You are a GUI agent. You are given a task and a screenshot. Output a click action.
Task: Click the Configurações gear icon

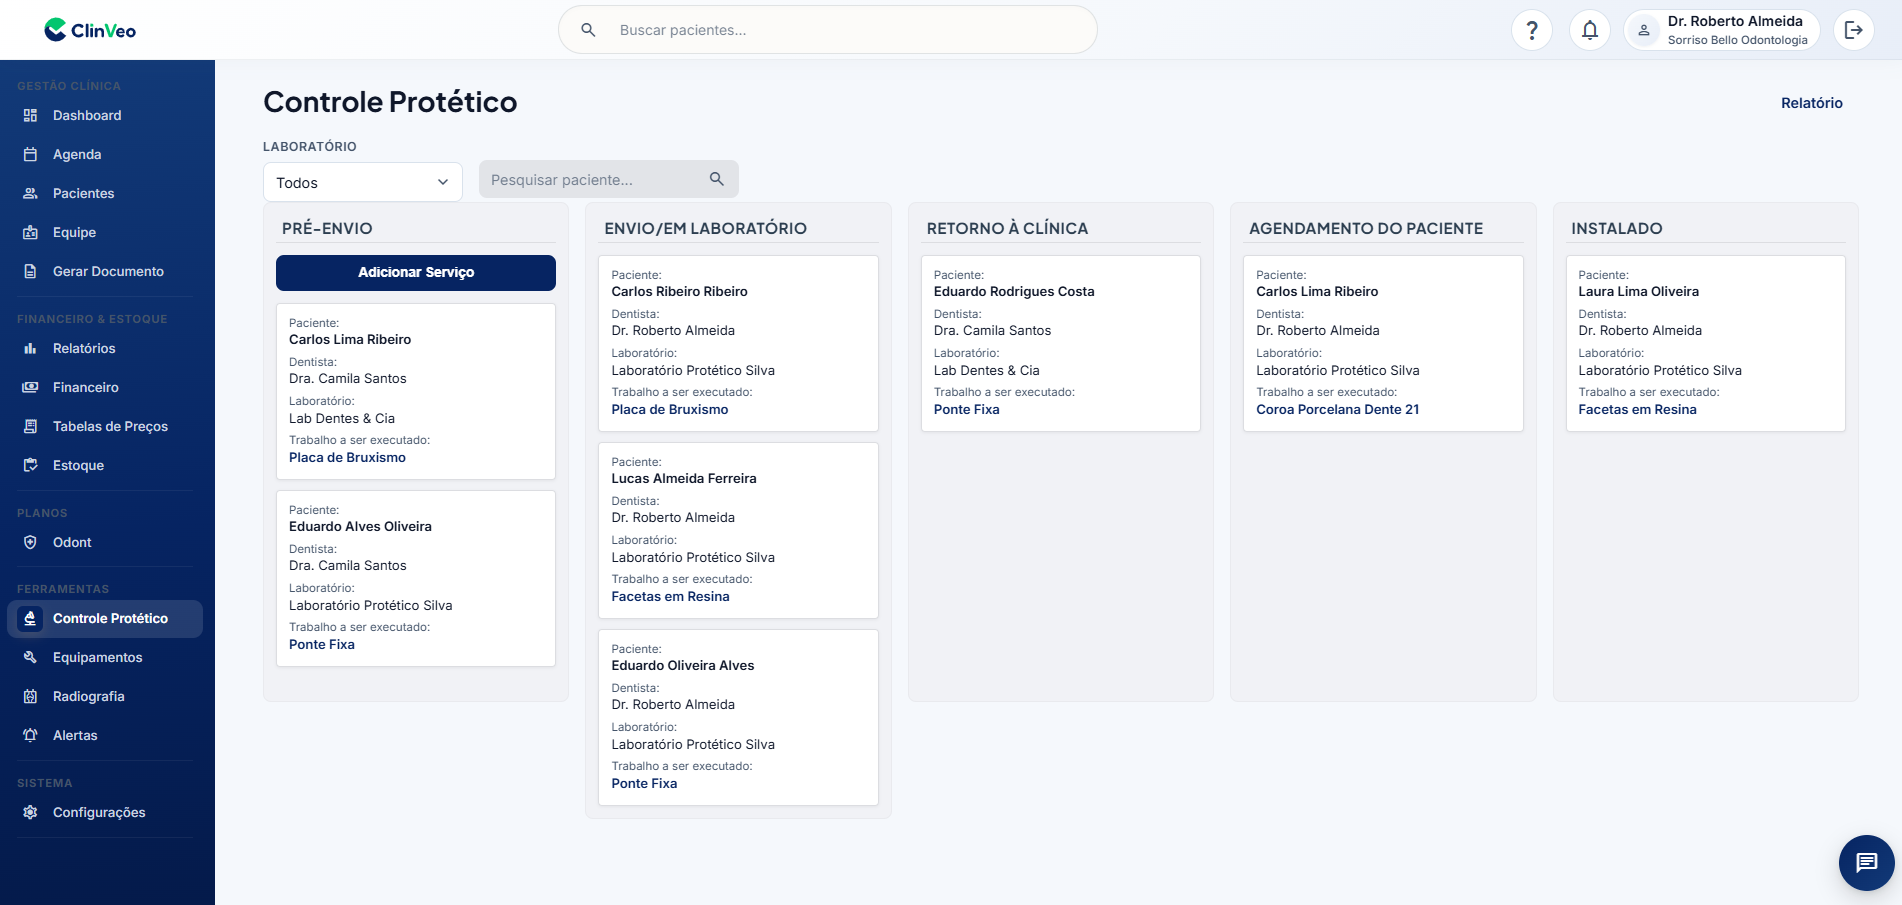pyautogui.click(x=30, y=812)
